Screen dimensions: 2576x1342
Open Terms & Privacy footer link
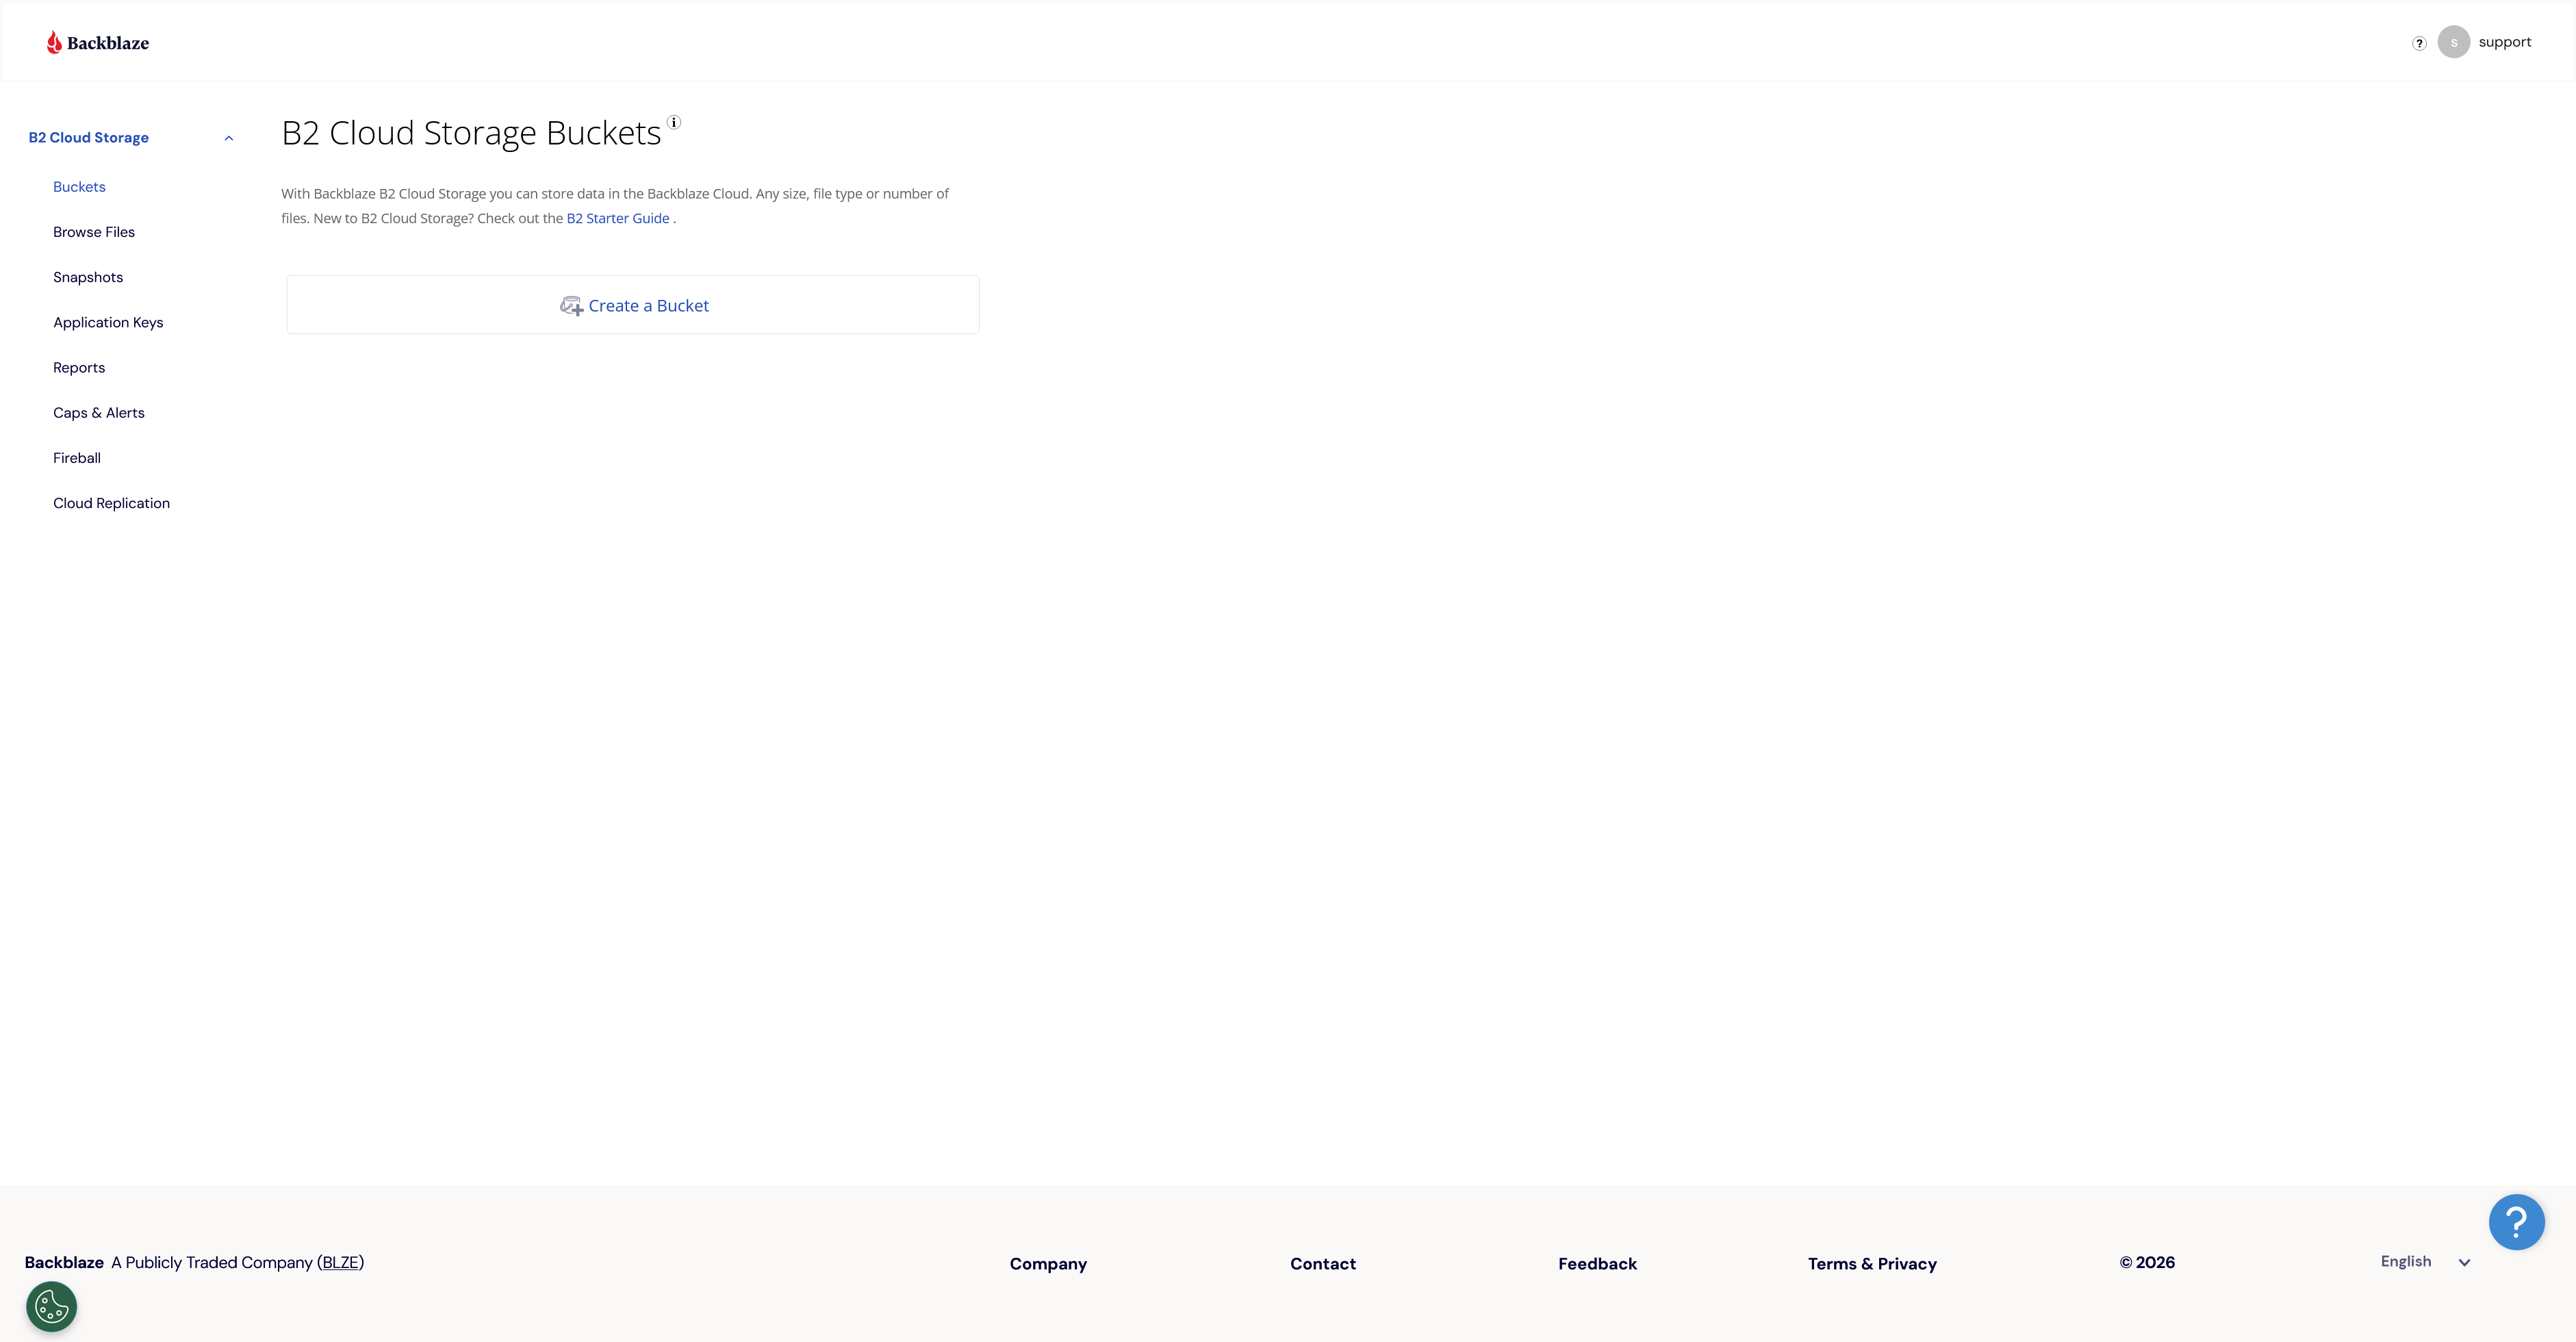click(1872, 1264)
